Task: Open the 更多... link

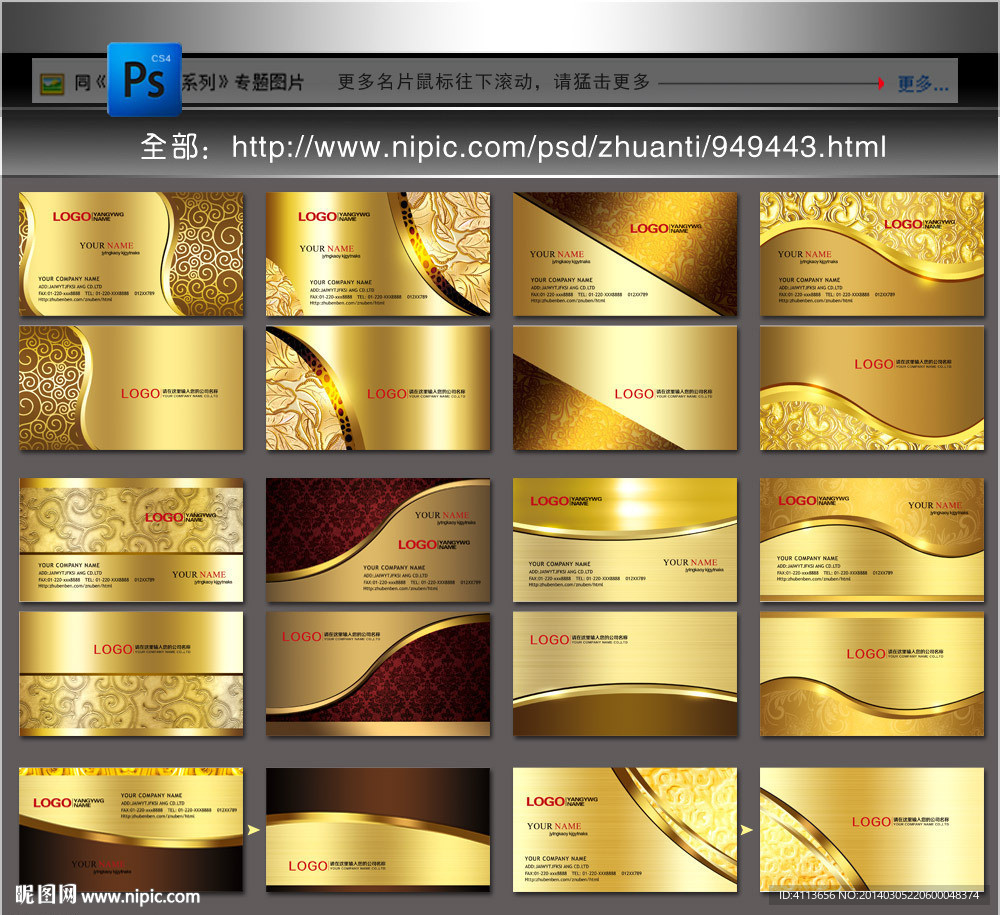Action: point(923,84)
